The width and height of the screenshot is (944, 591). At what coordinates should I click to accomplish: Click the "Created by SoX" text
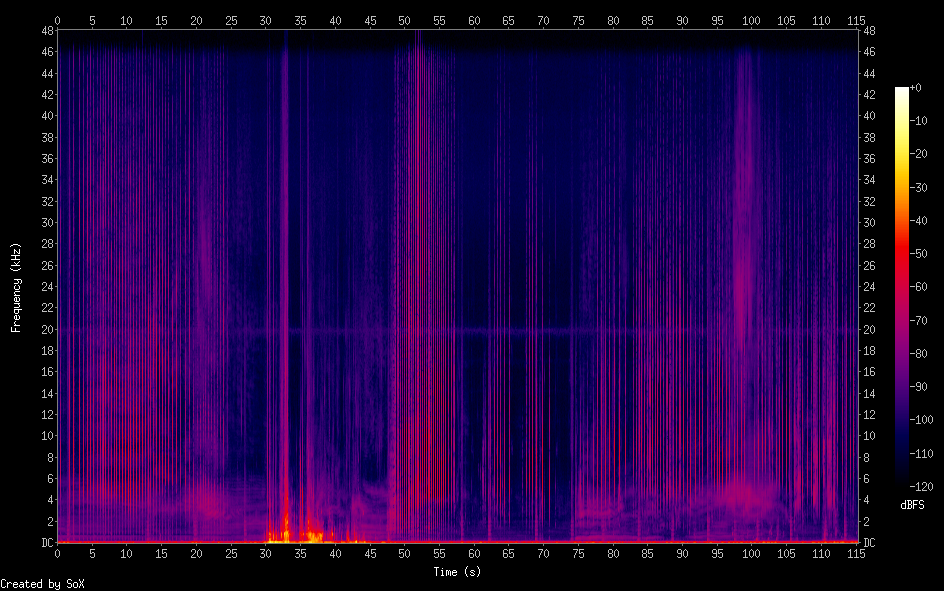coord(42,583)
